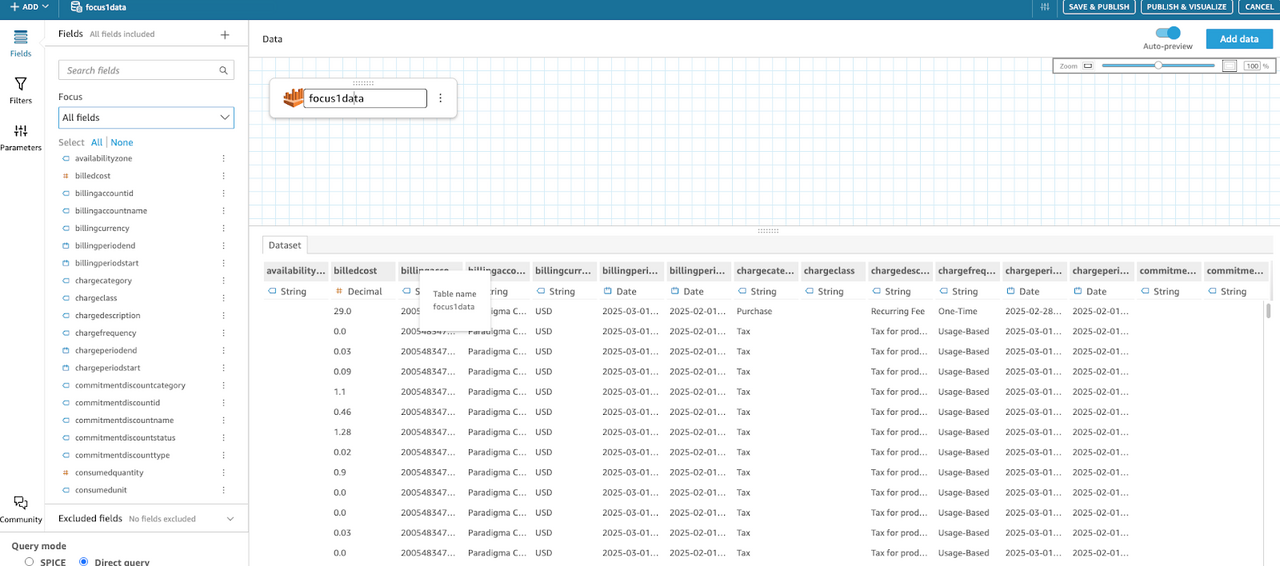Select the SPICE query mode
Viewport: 1280px width, 566px height.
tap(29, 562)
